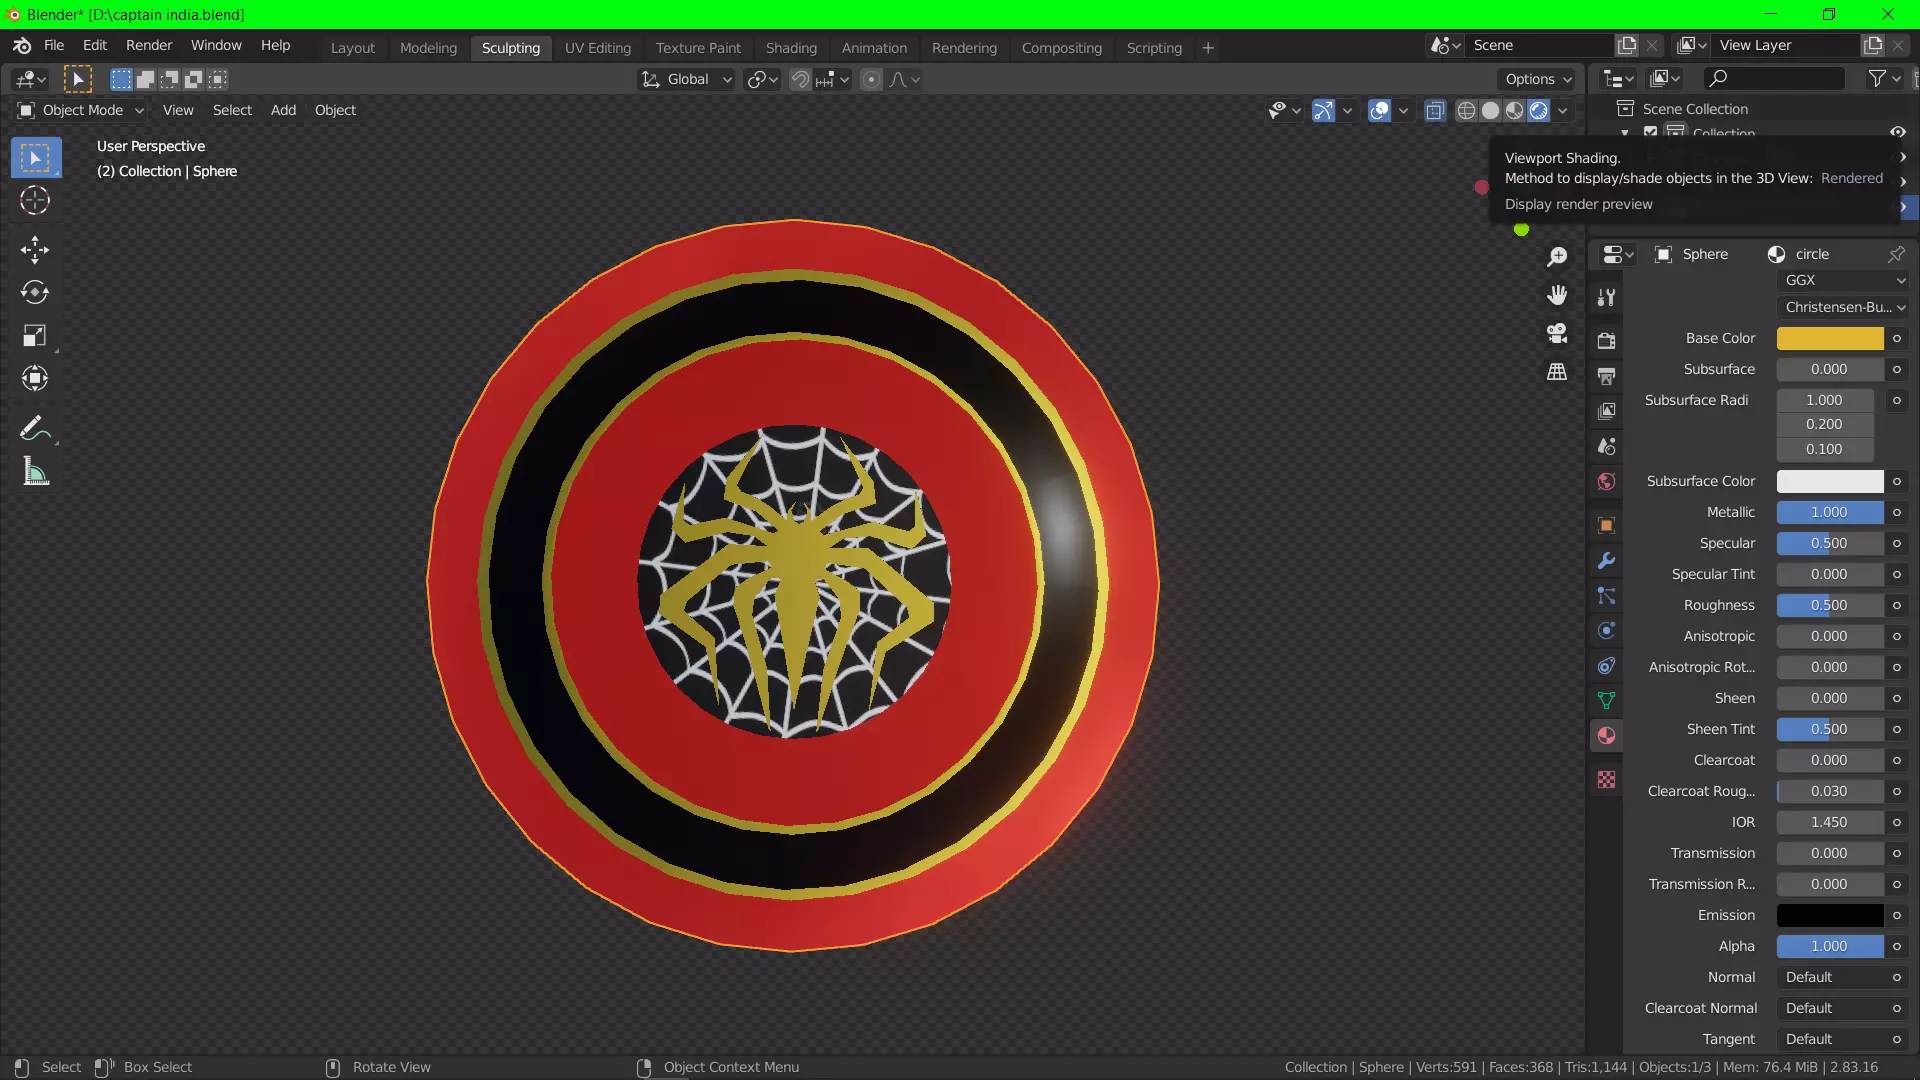
Task: Open Material properties tab
Action: 1607,735
